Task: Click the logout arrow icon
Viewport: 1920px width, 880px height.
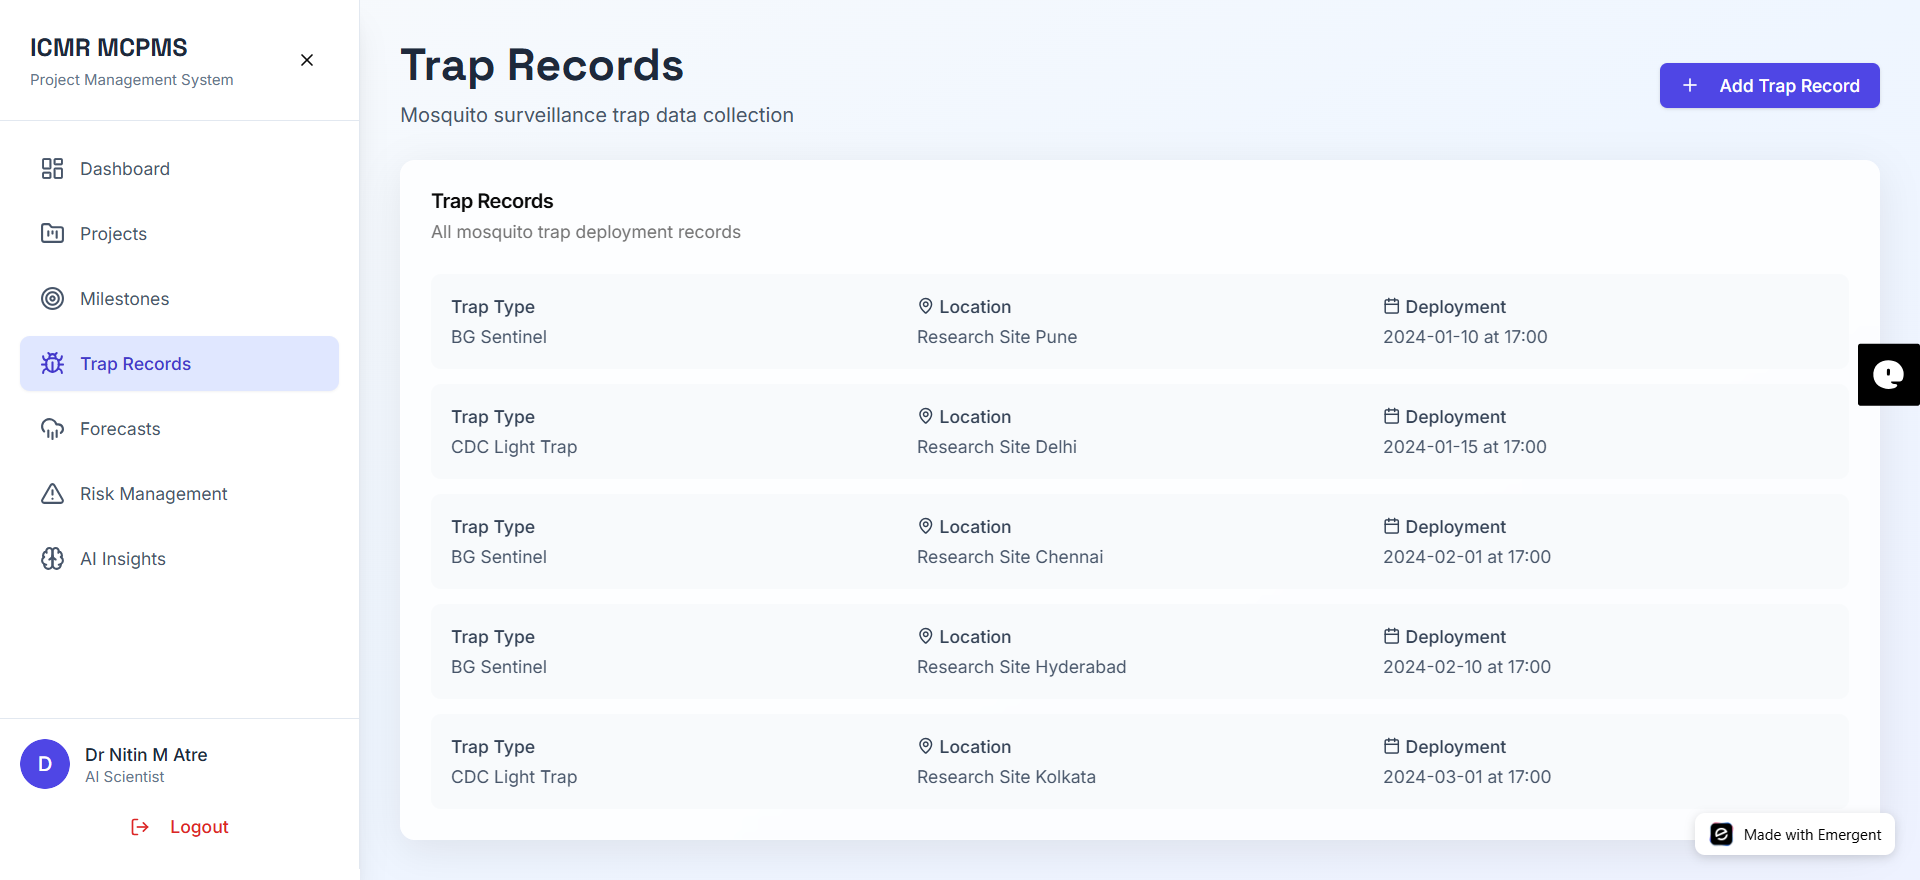Action: 140,827
